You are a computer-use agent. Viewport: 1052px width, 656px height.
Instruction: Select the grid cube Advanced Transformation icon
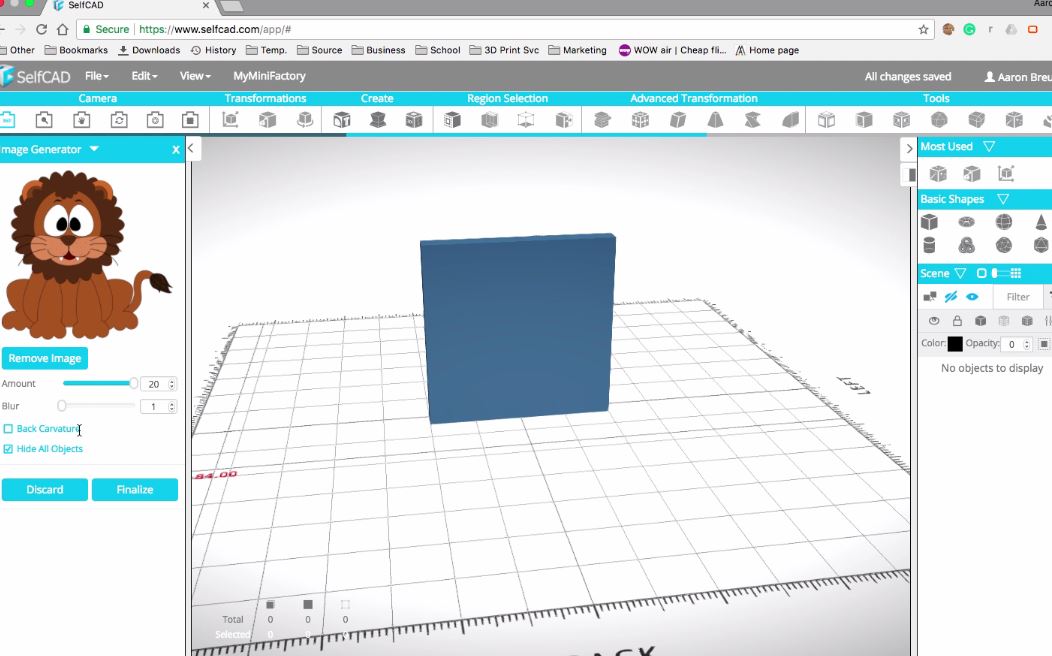coord(640,120)
